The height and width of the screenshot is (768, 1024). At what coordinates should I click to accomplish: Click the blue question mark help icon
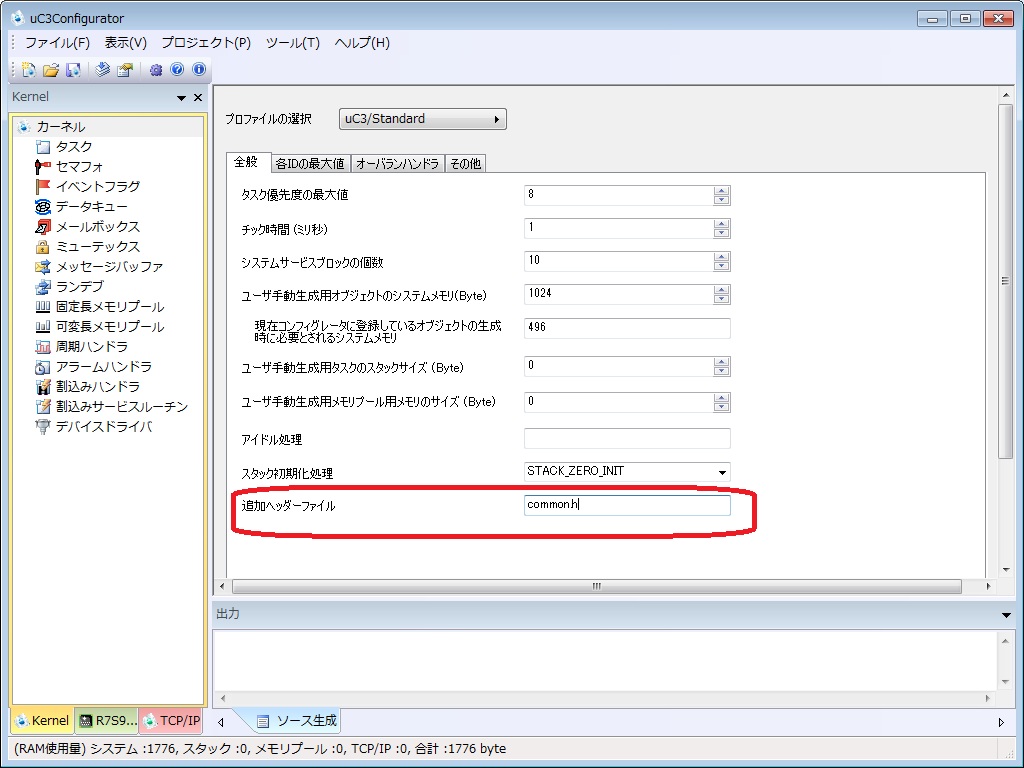click(177, 70)
